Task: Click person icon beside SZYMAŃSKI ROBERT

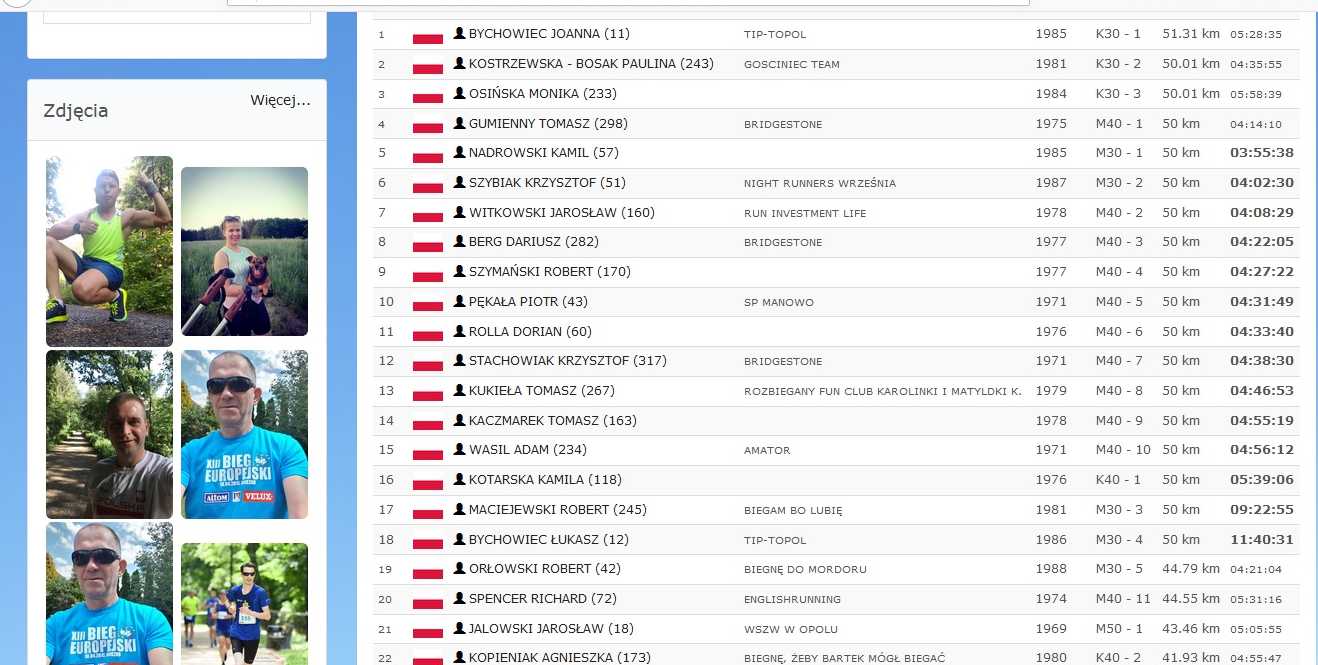Action: [x=459, y=271]
